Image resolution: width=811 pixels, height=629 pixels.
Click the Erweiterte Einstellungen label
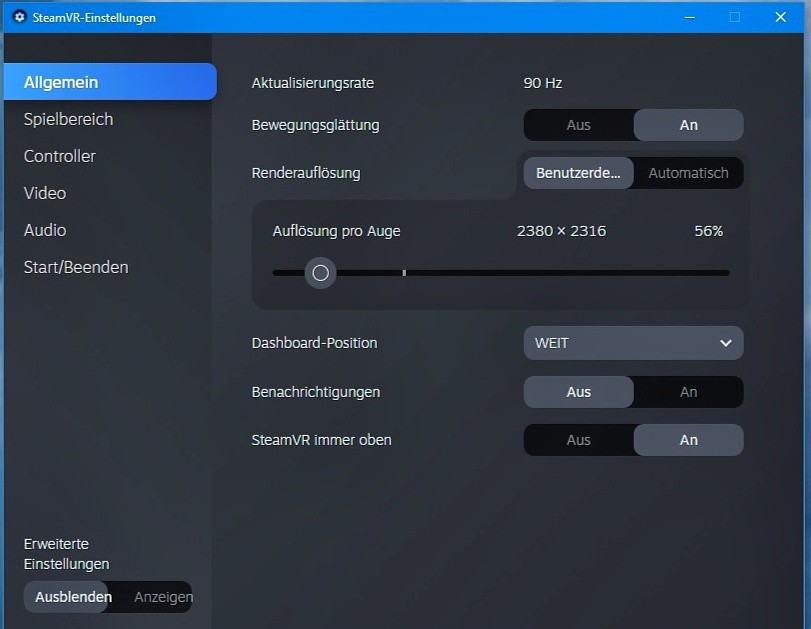[x=66, y=554]
